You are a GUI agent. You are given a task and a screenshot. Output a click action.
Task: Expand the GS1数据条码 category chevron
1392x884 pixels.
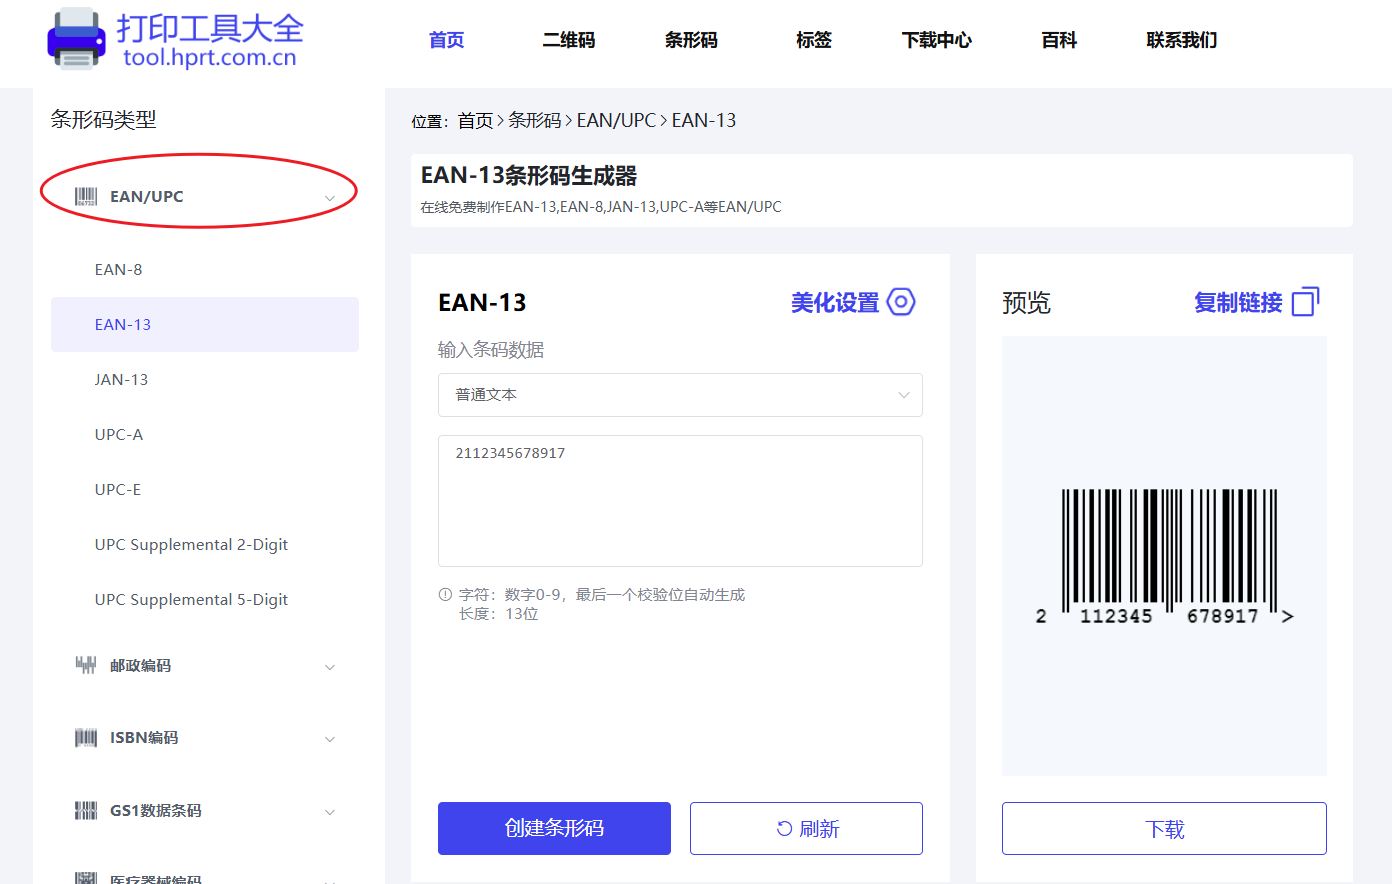click(x=330, y=812)
